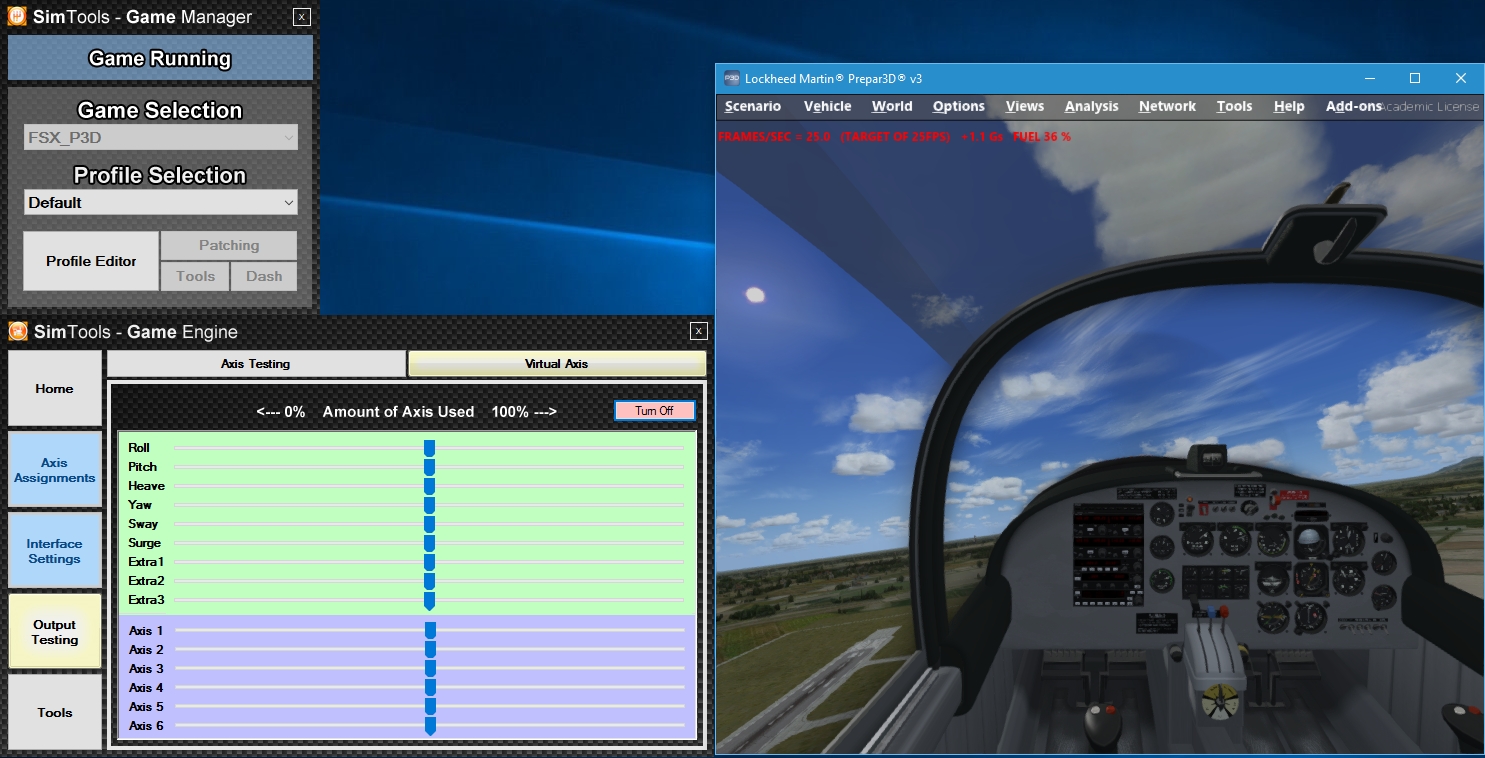This screenshot has height=758, width=1485.
Task: Open the Views menu in Prepar3D
Action: [x=1025, y=106]
